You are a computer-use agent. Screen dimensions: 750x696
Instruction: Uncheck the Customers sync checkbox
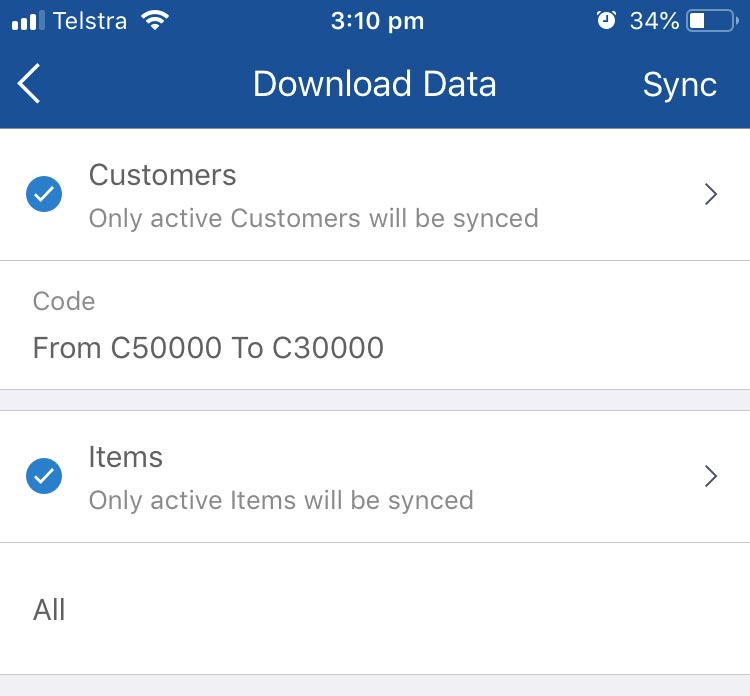[44, 194]
